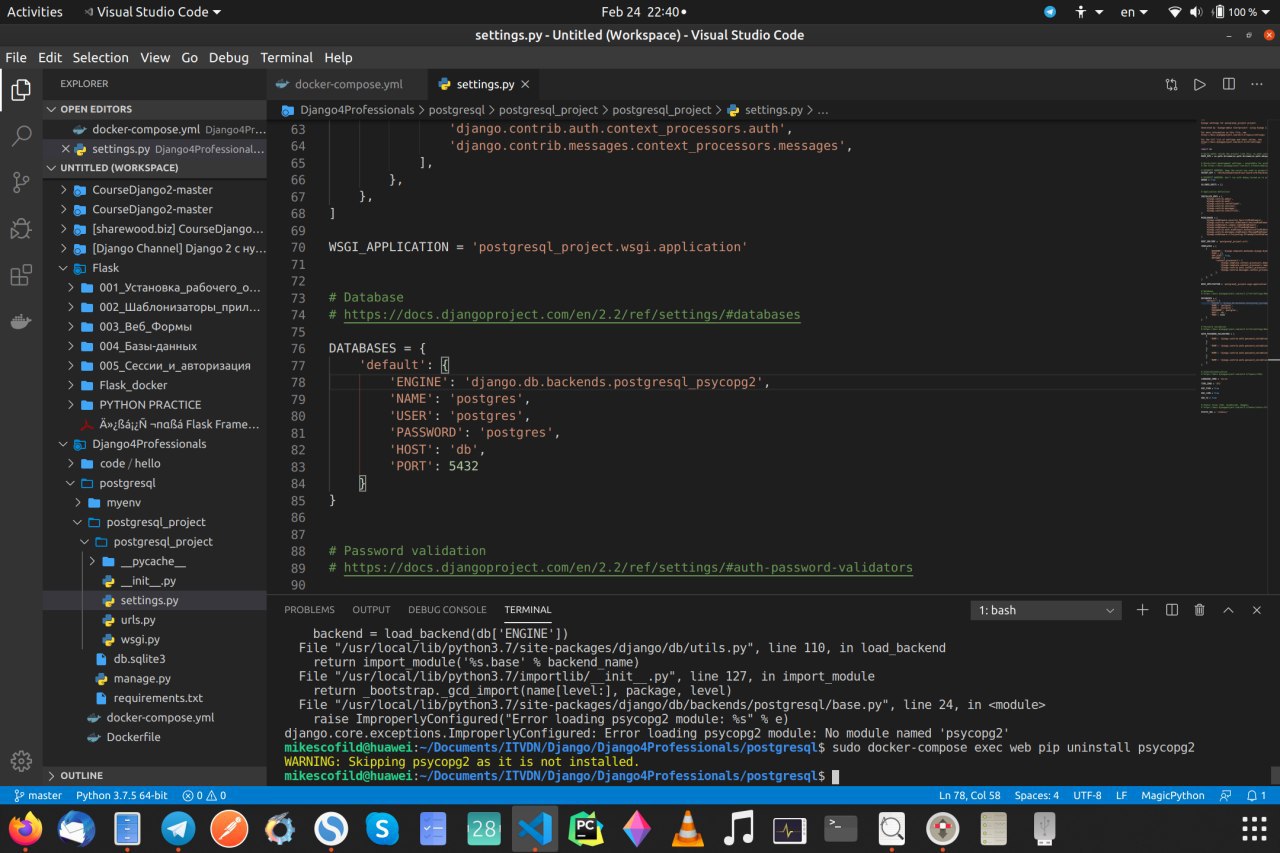This screenshot has width=1280, height=853.
Task: Create new terminal with plus icon
Action: [x=1143, y=610]
